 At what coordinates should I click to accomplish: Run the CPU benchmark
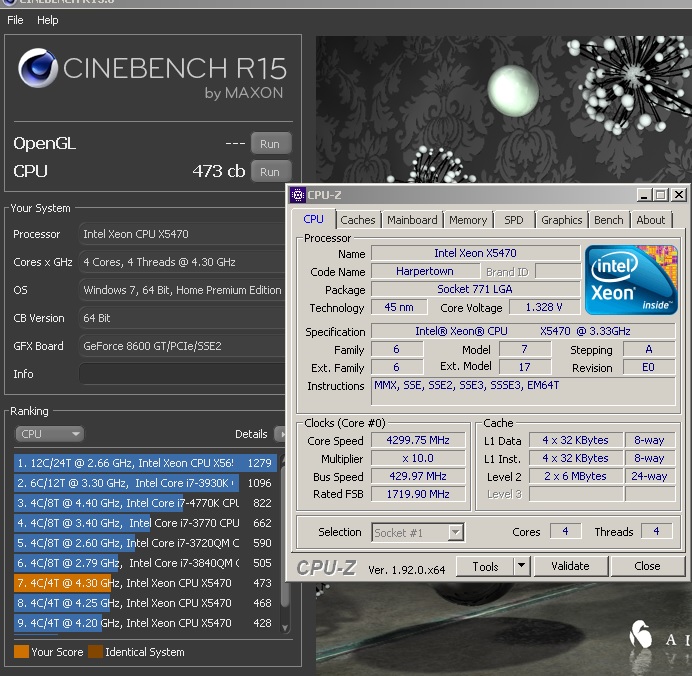271,172
